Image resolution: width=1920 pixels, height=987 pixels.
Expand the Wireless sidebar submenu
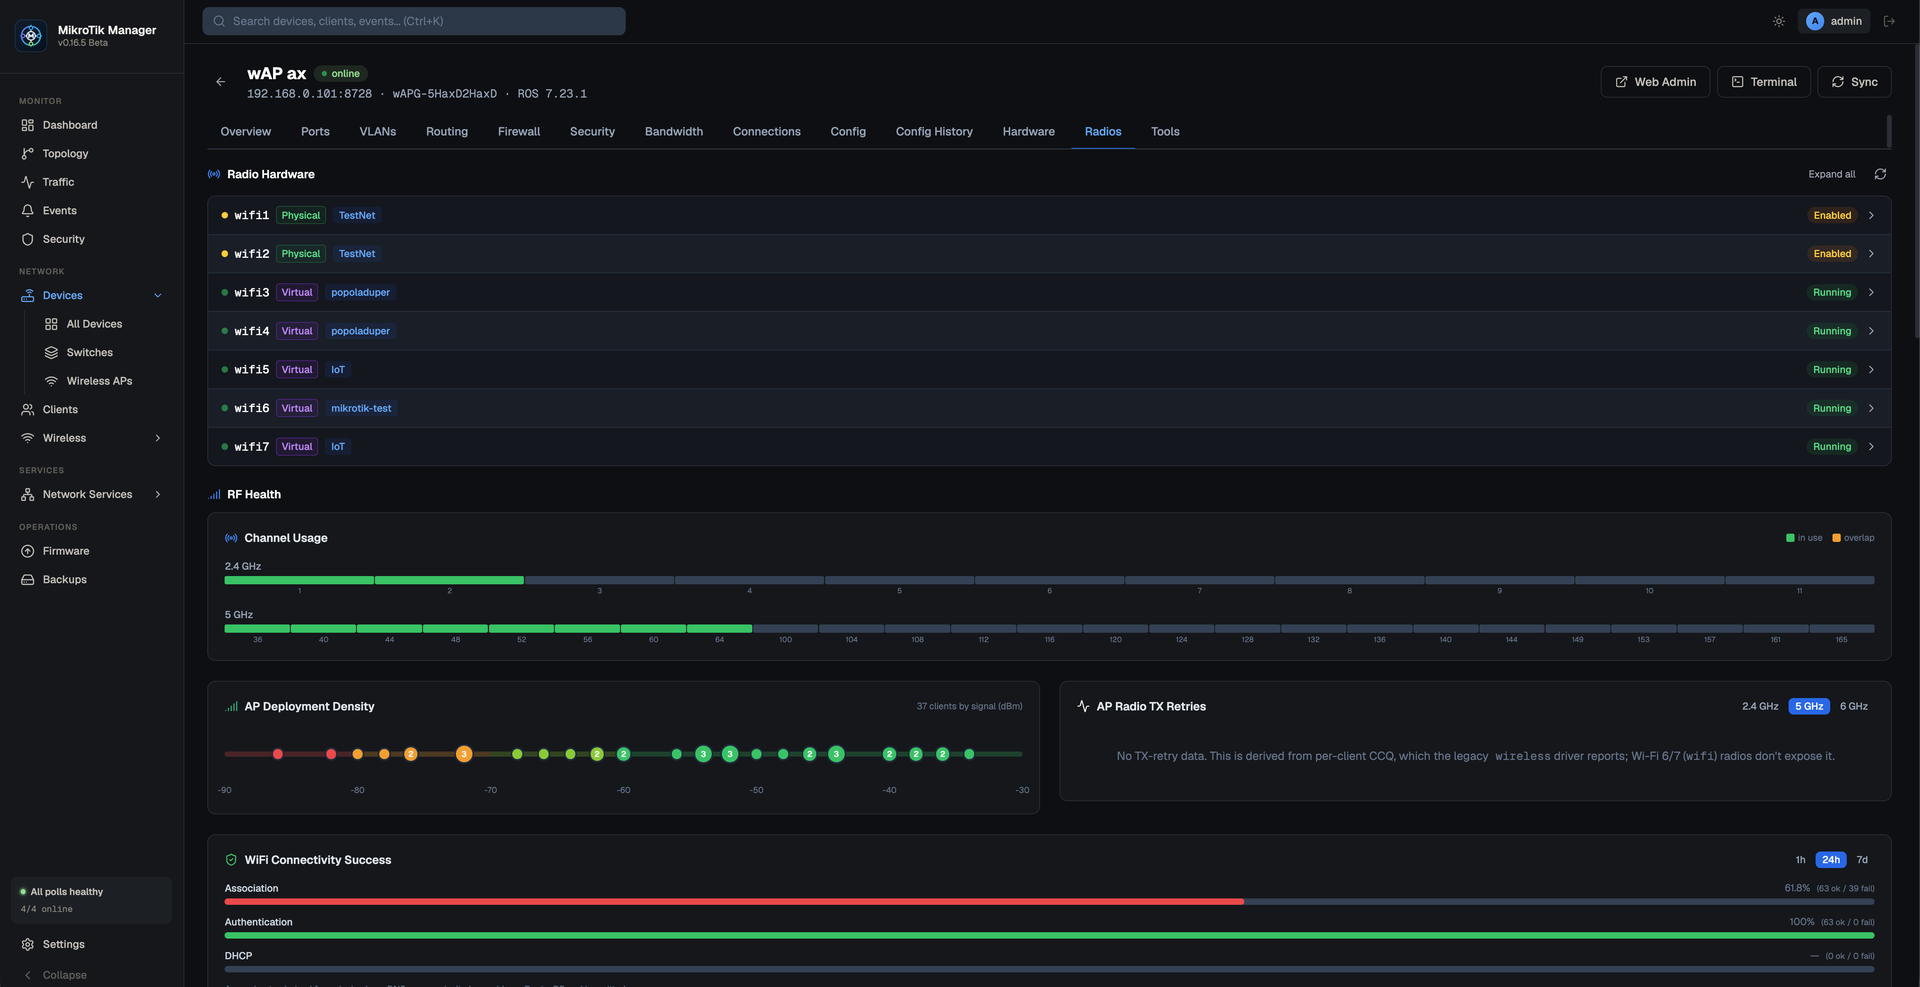point(157,438)
